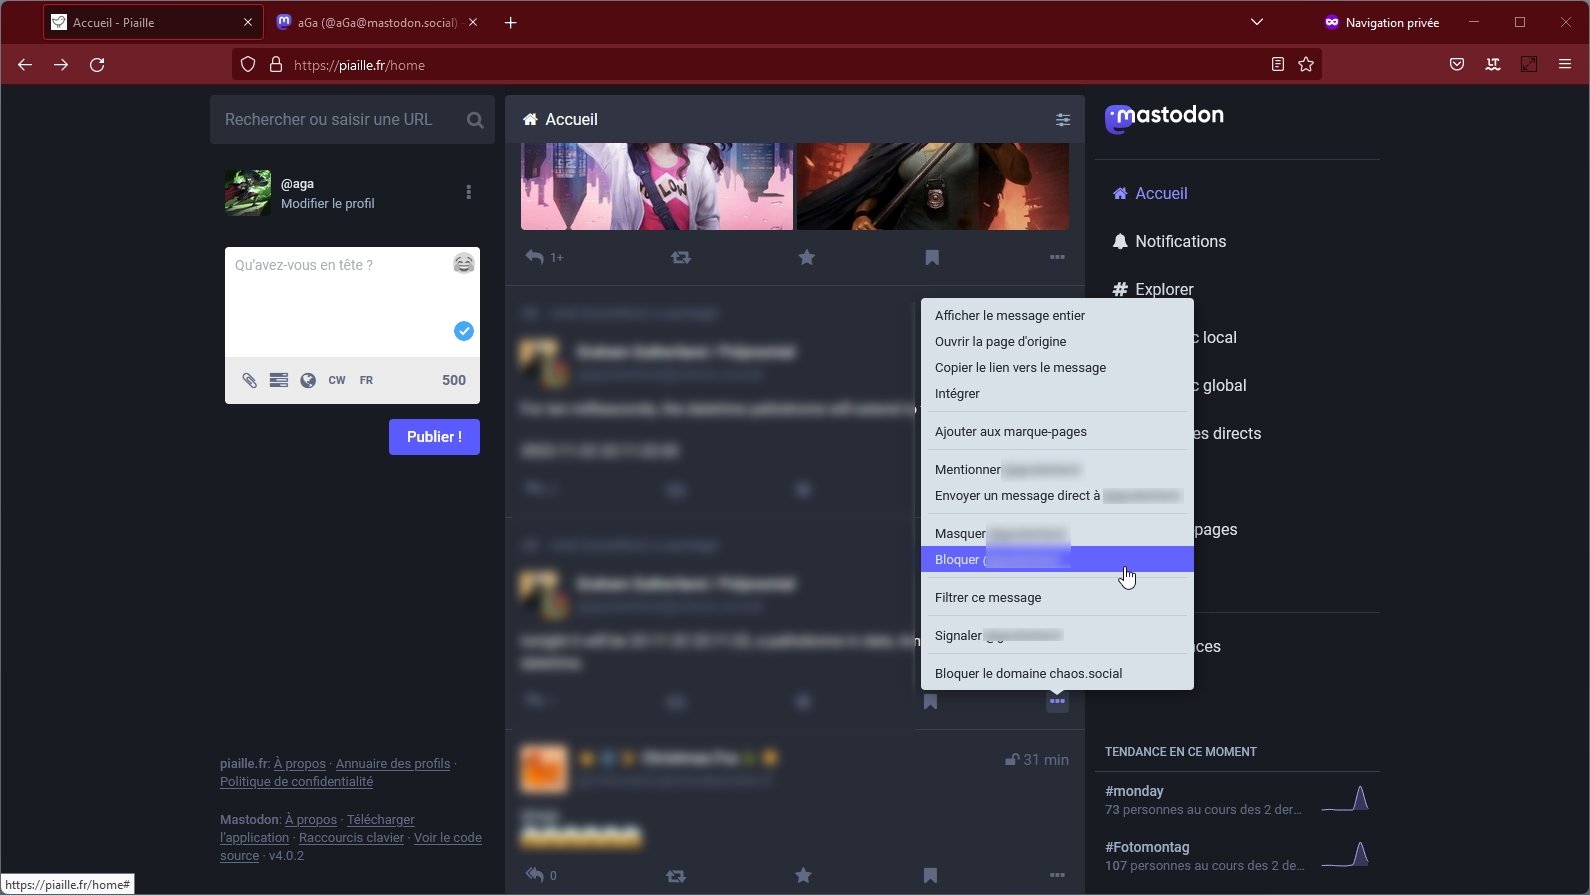Open the emoji picker in compose box

tap(463, 264)
